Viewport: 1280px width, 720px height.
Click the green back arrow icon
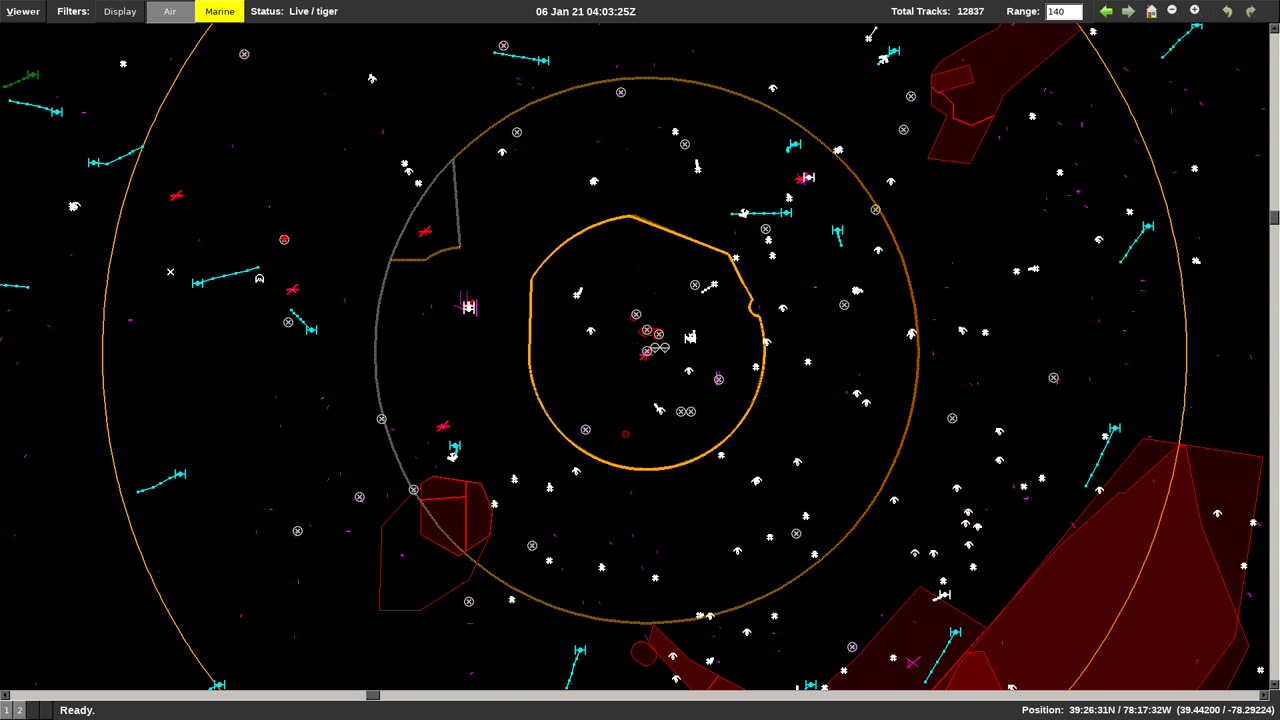[x=1106, y=11]
